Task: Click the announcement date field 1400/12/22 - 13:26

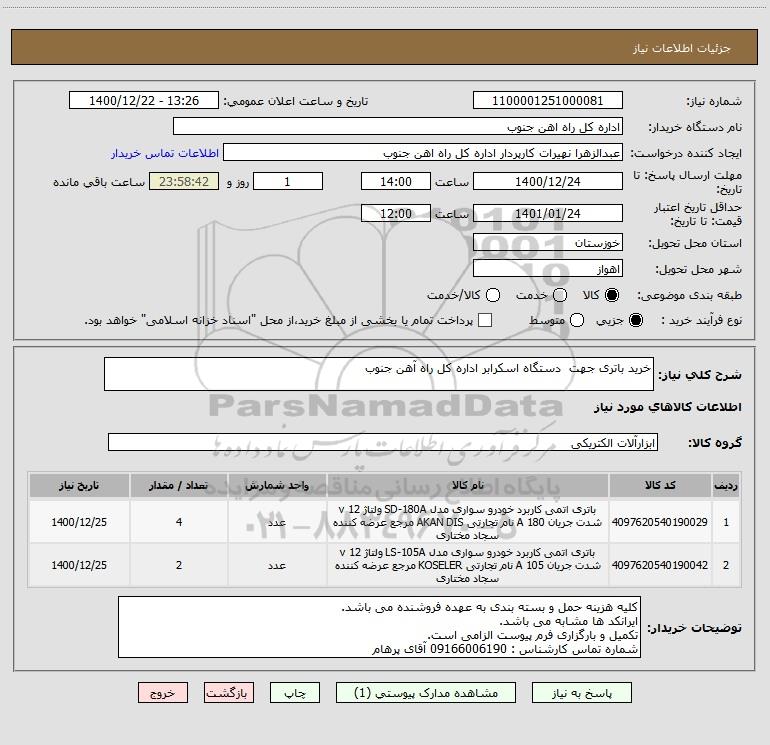Action: click(x=144, y=101)
